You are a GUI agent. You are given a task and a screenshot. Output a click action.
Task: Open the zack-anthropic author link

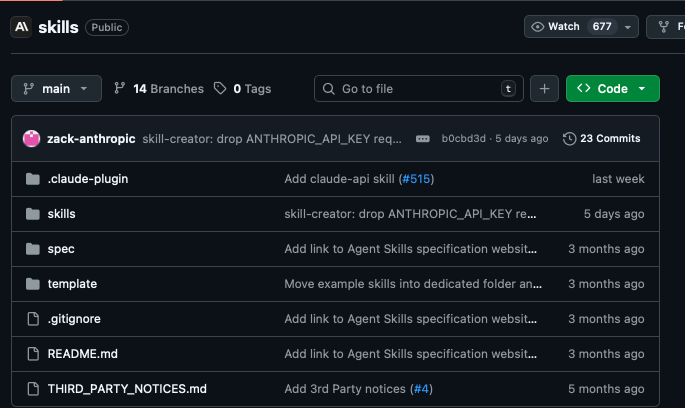pos(91,138)
